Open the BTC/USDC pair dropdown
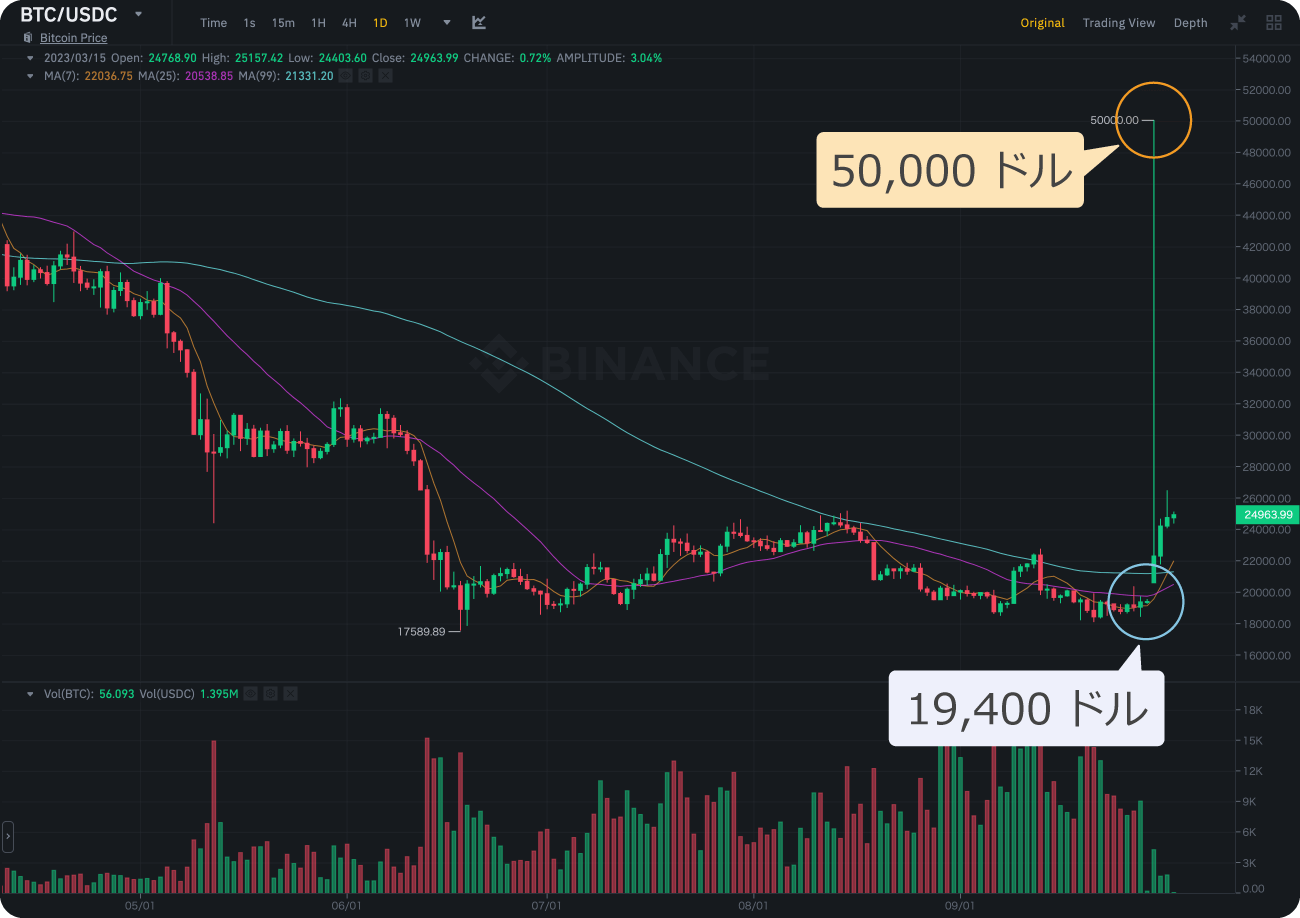1300x918 pixels. pyautogui.click(x=138, y=15)
